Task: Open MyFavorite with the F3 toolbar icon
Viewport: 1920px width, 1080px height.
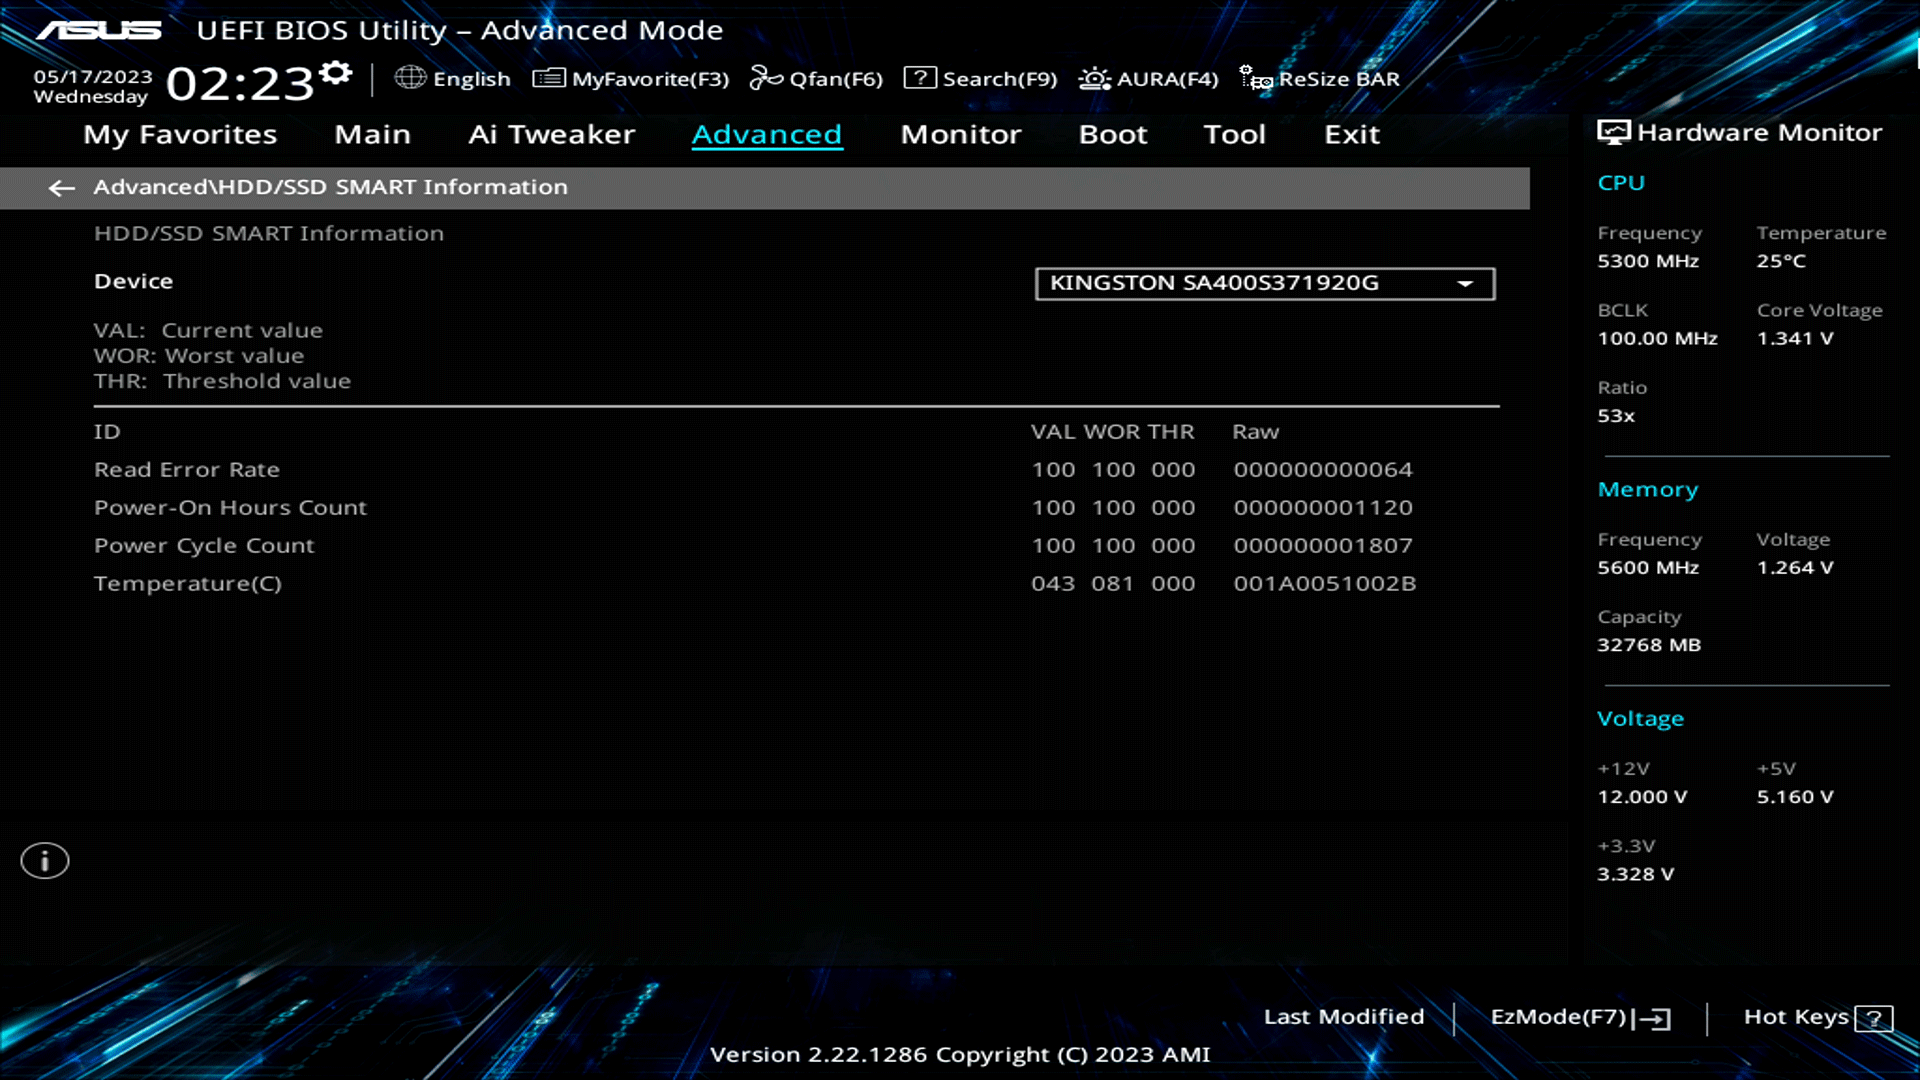Action: click(x=548, y=78)
